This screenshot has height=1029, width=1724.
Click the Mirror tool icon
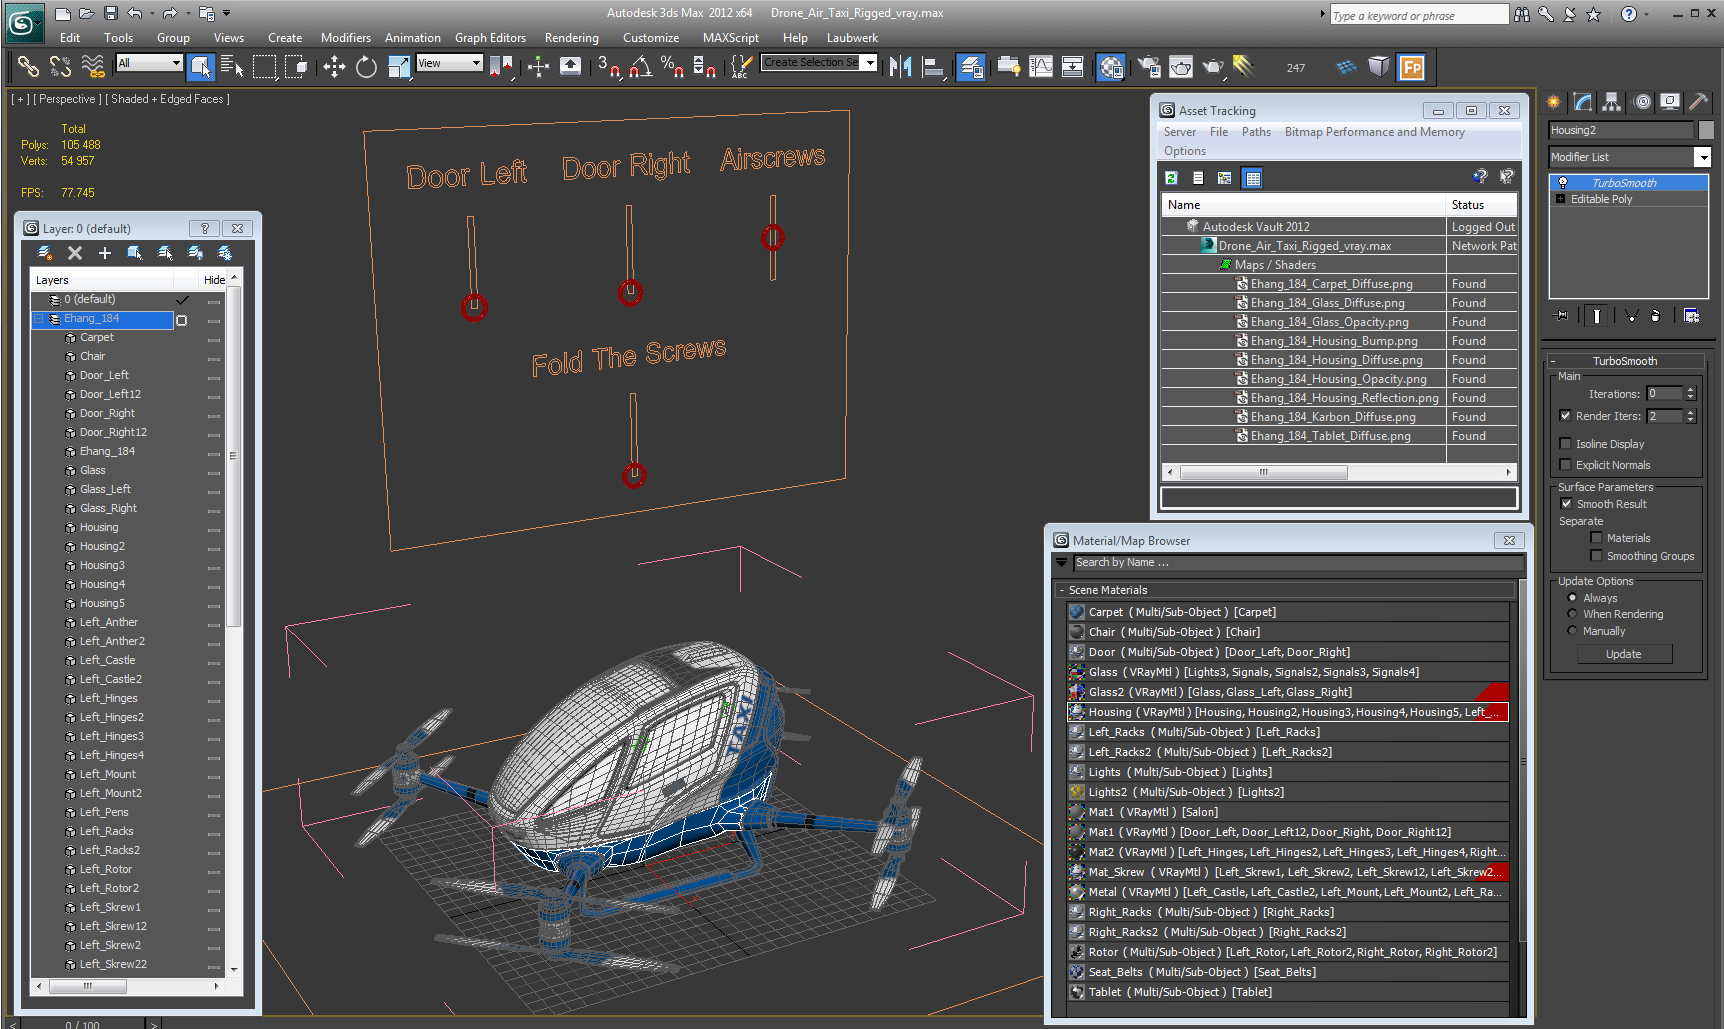click(900, 67)
